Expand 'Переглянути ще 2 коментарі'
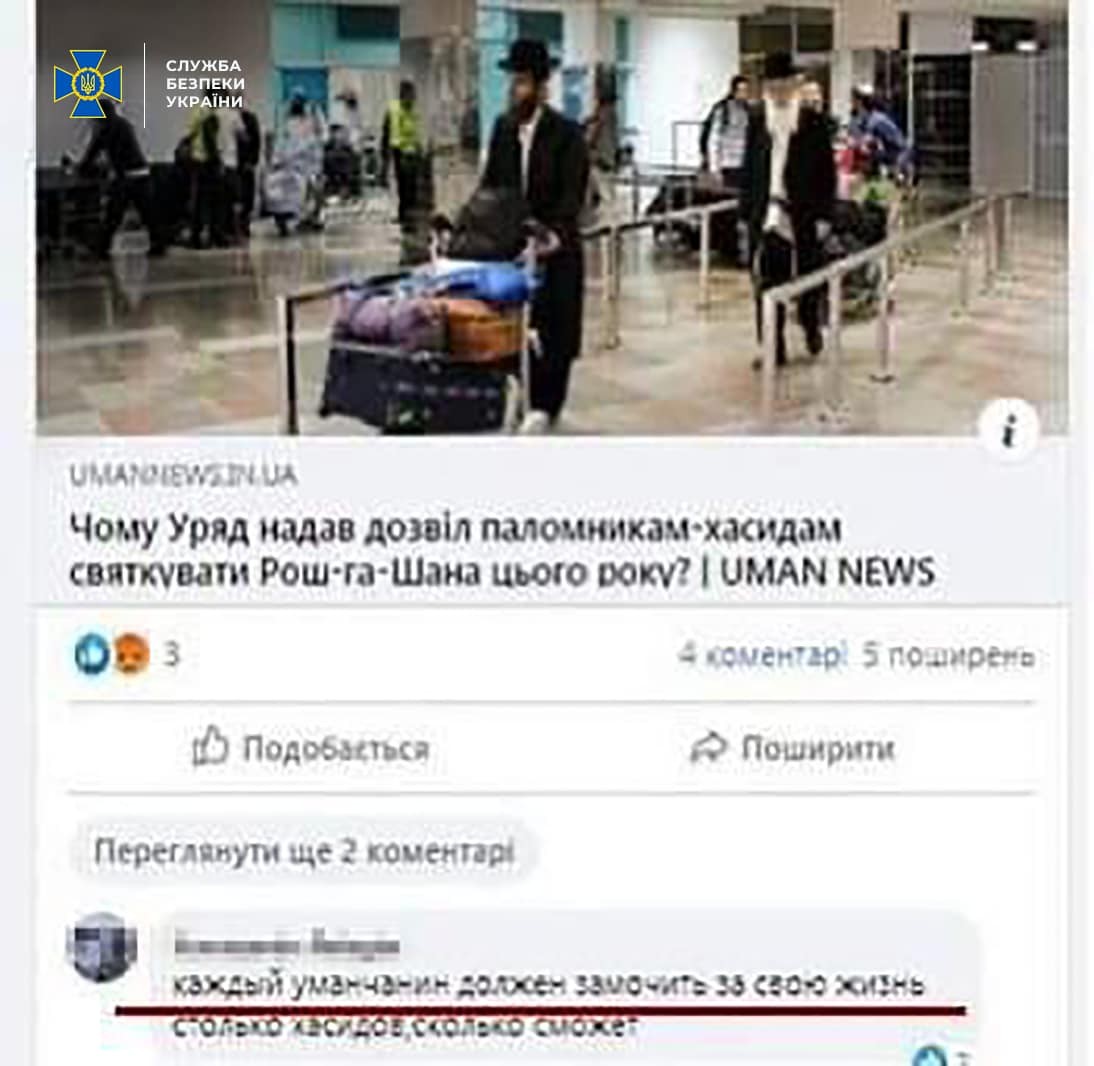The image size is (1094, 1066). tap(304, 852)
